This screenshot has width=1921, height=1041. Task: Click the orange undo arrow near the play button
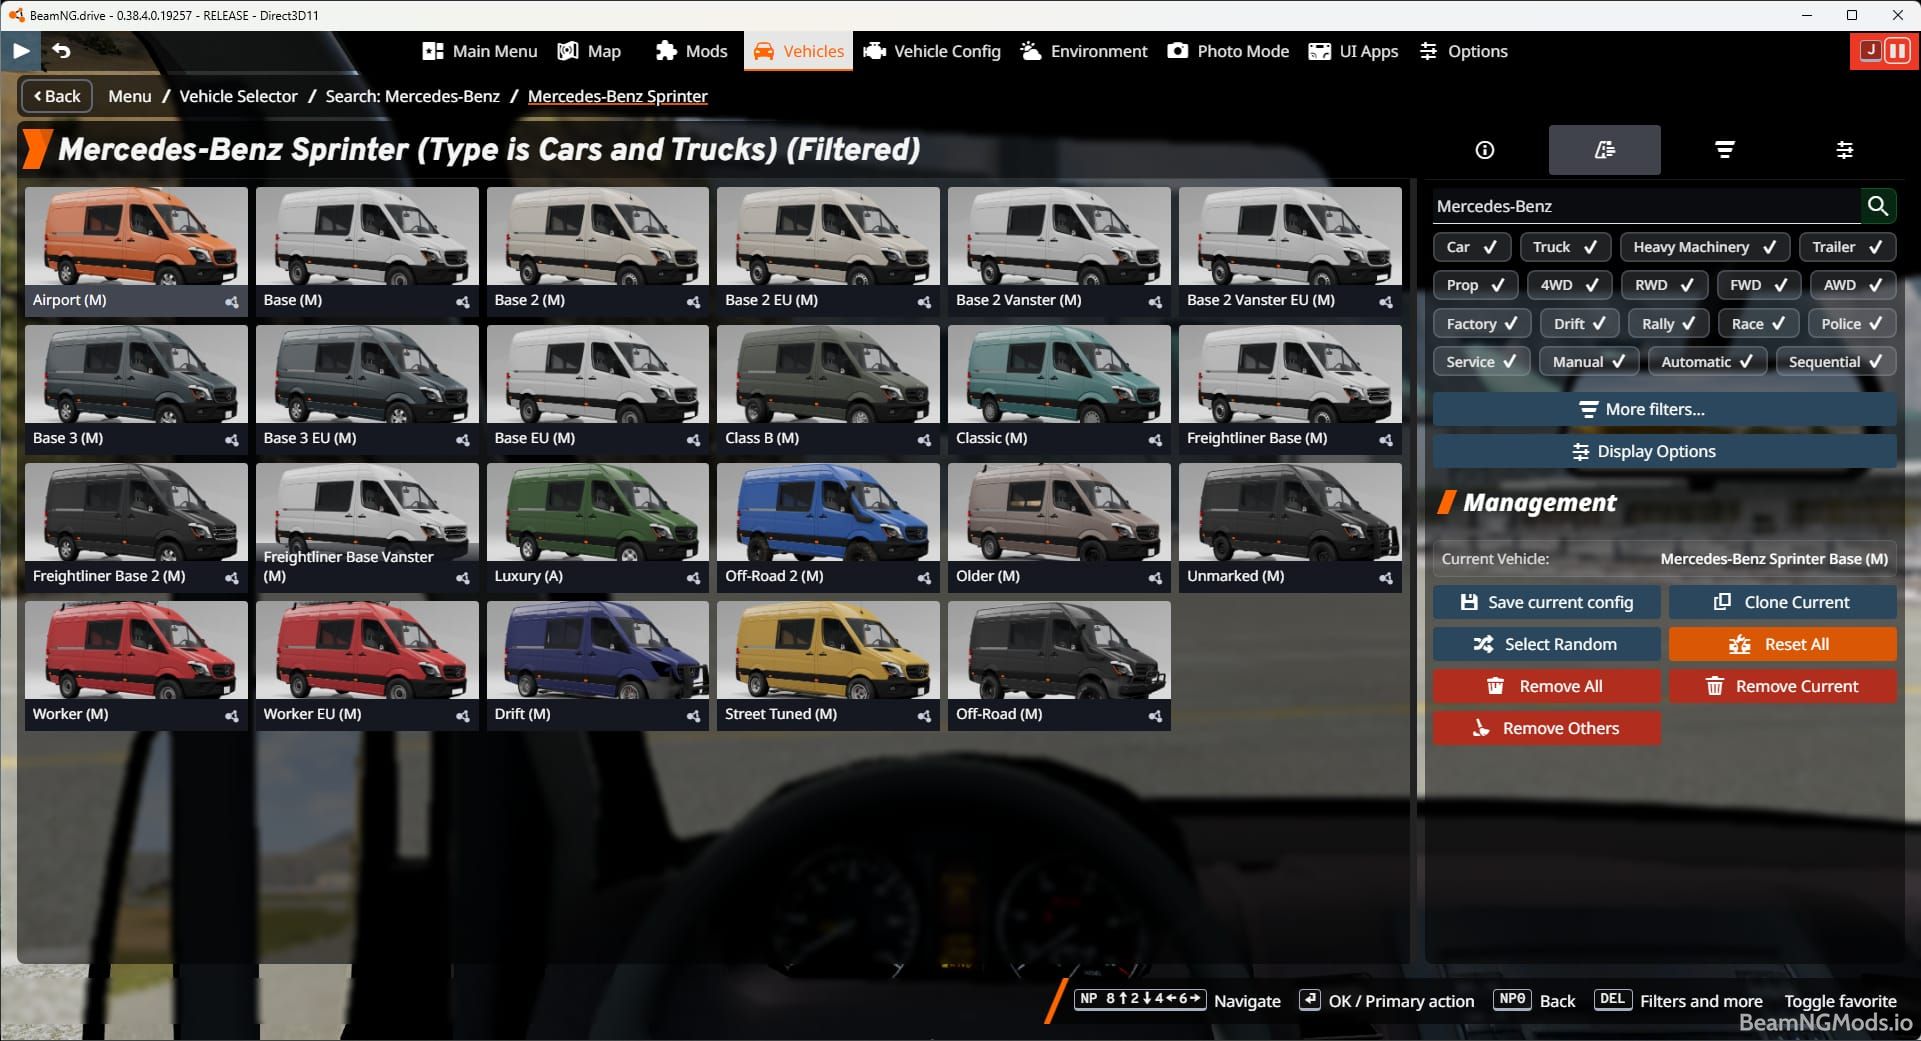62,51
